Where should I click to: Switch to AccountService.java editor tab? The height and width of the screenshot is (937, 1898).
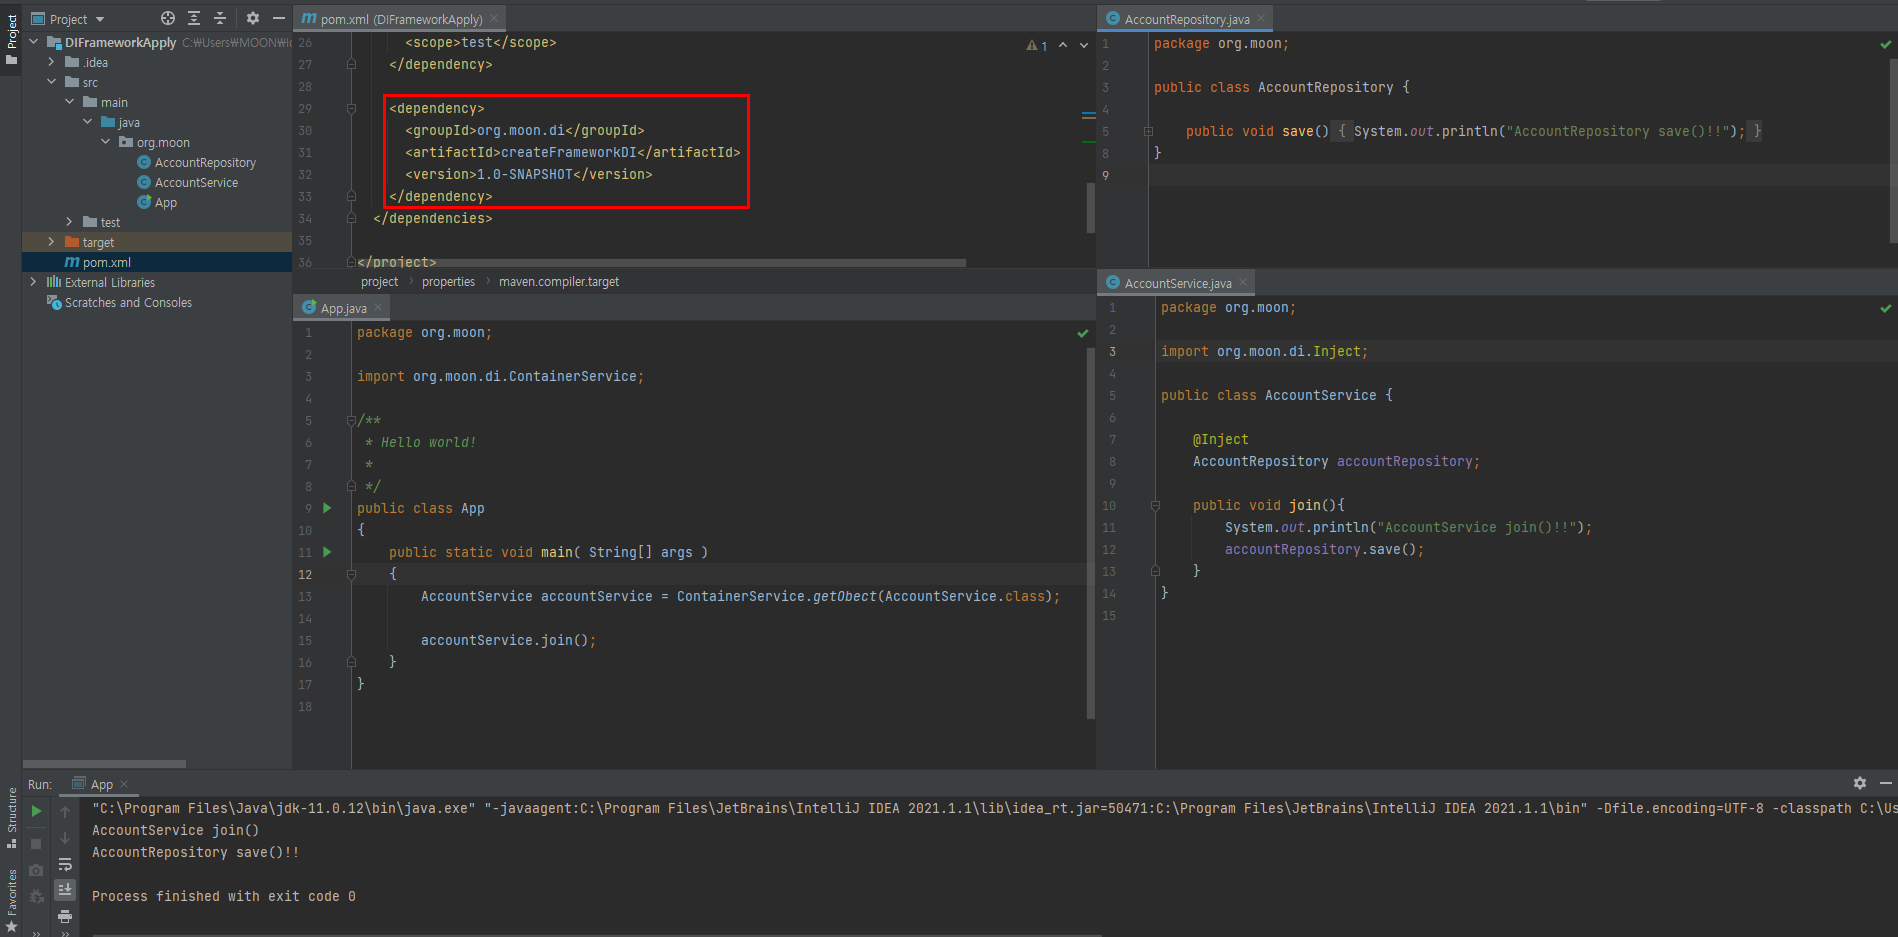[x=1177, y=283]
